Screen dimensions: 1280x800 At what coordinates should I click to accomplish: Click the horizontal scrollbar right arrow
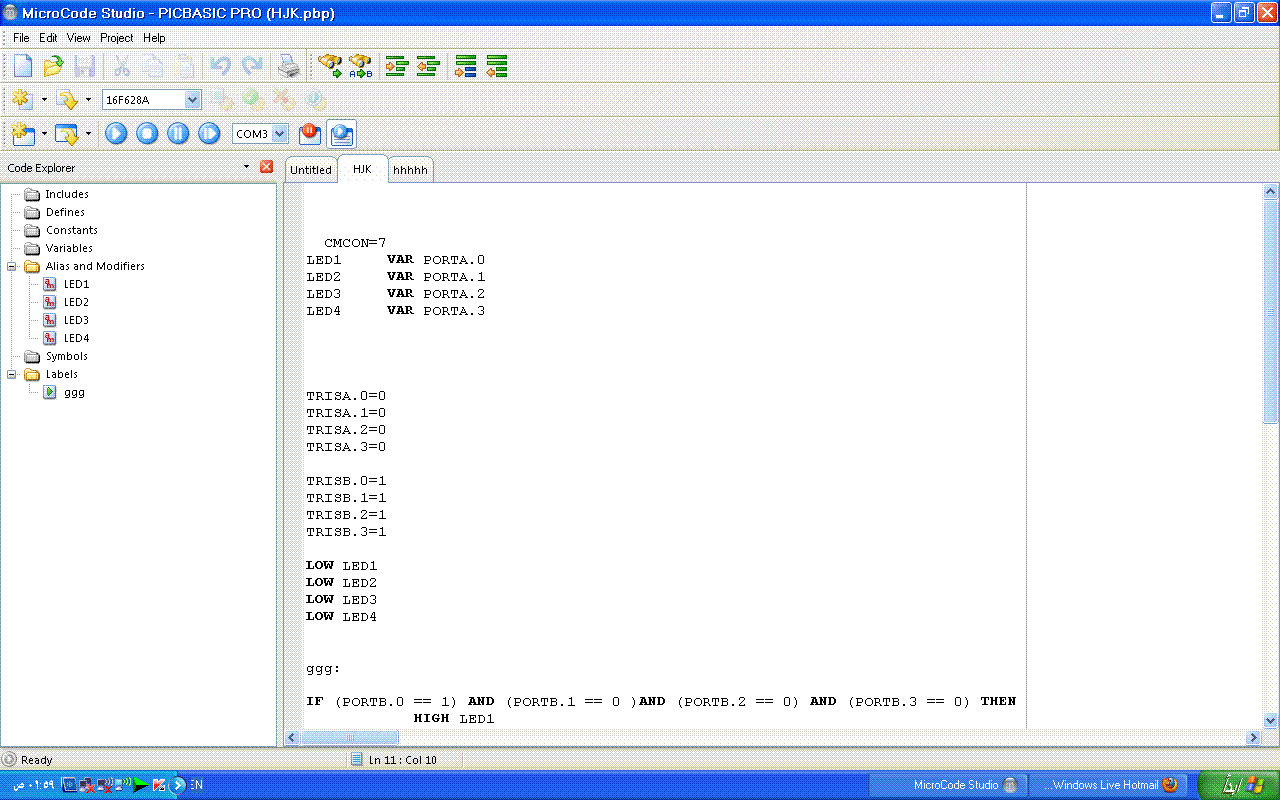pos(1253,737)
